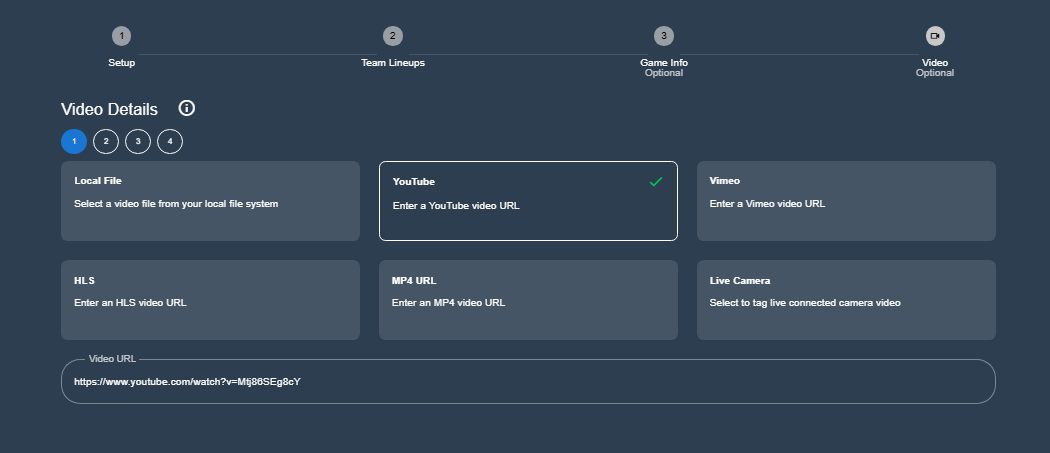
Task: Switch to video slot 2
Action: coord(106,142)
